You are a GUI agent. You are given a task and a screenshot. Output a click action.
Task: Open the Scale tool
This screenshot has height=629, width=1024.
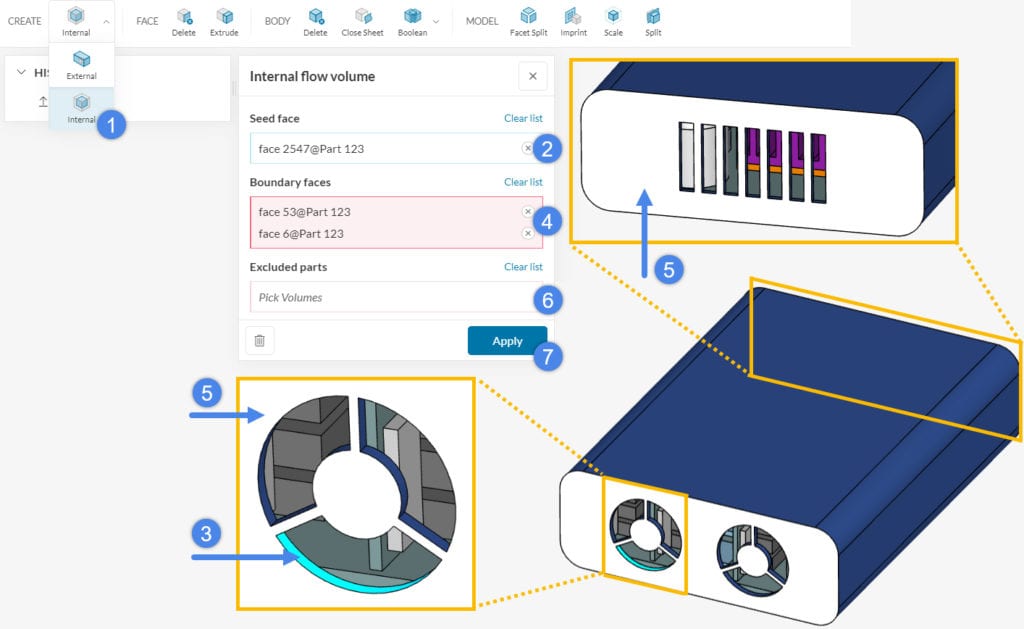coord(613,18)
